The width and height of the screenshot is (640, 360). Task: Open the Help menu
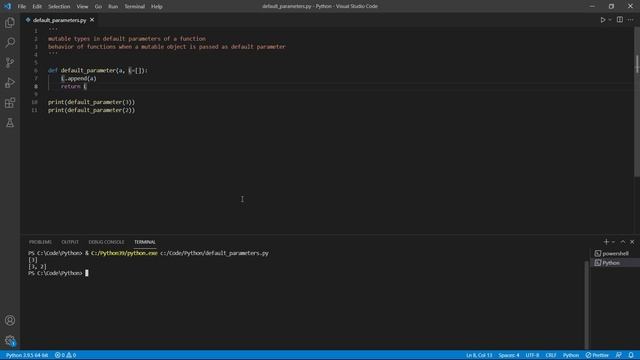pos(157,6)
